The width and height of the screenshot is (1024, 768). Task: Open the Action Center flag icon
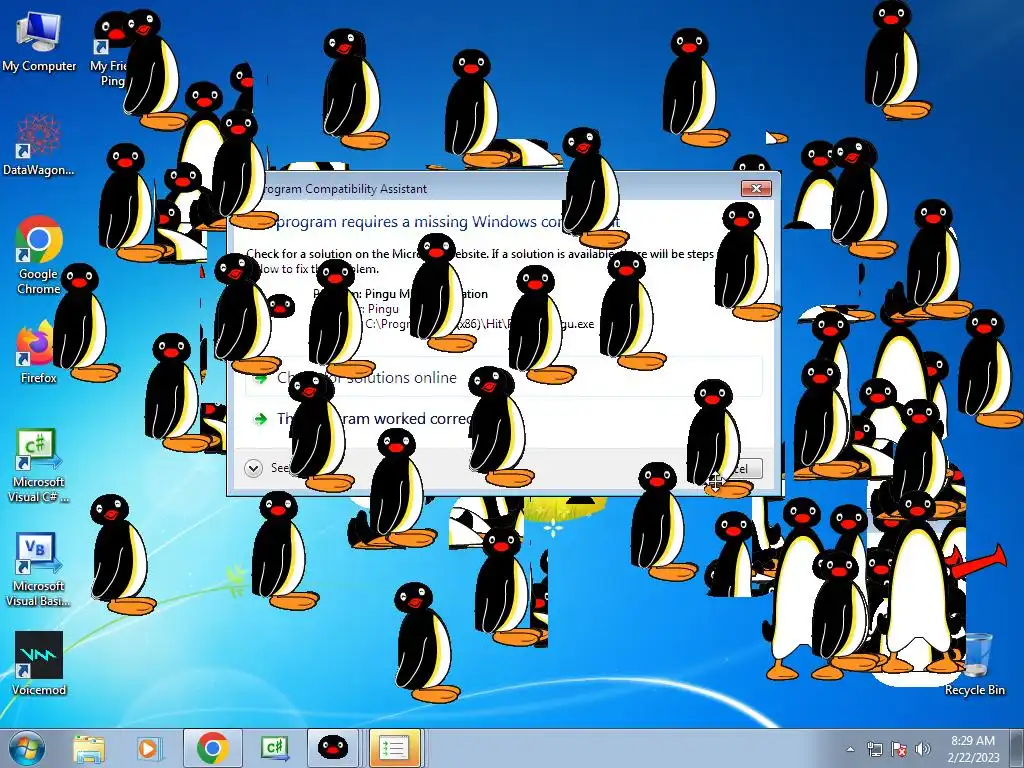point(899,749)
